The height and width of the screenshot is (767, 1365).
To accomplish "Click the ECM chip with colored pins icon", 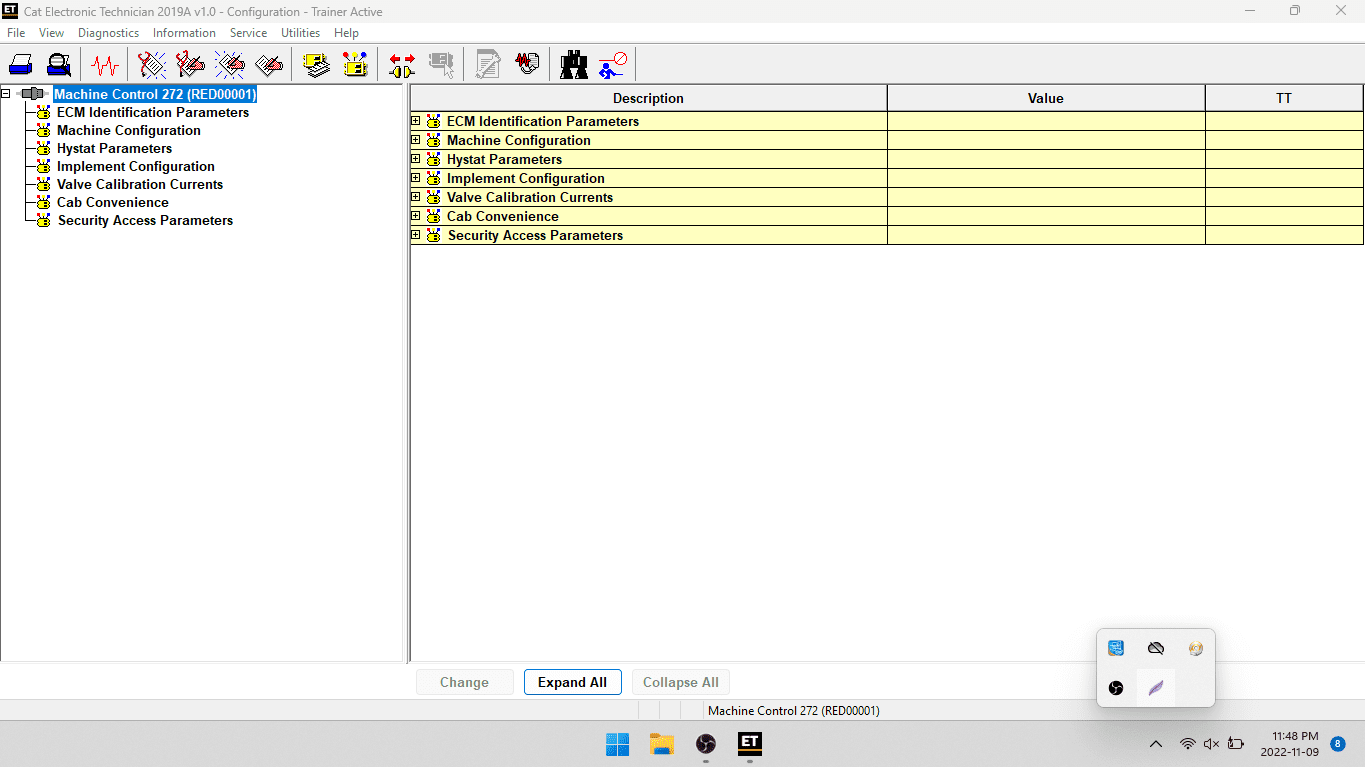I will tap(355, 66).
